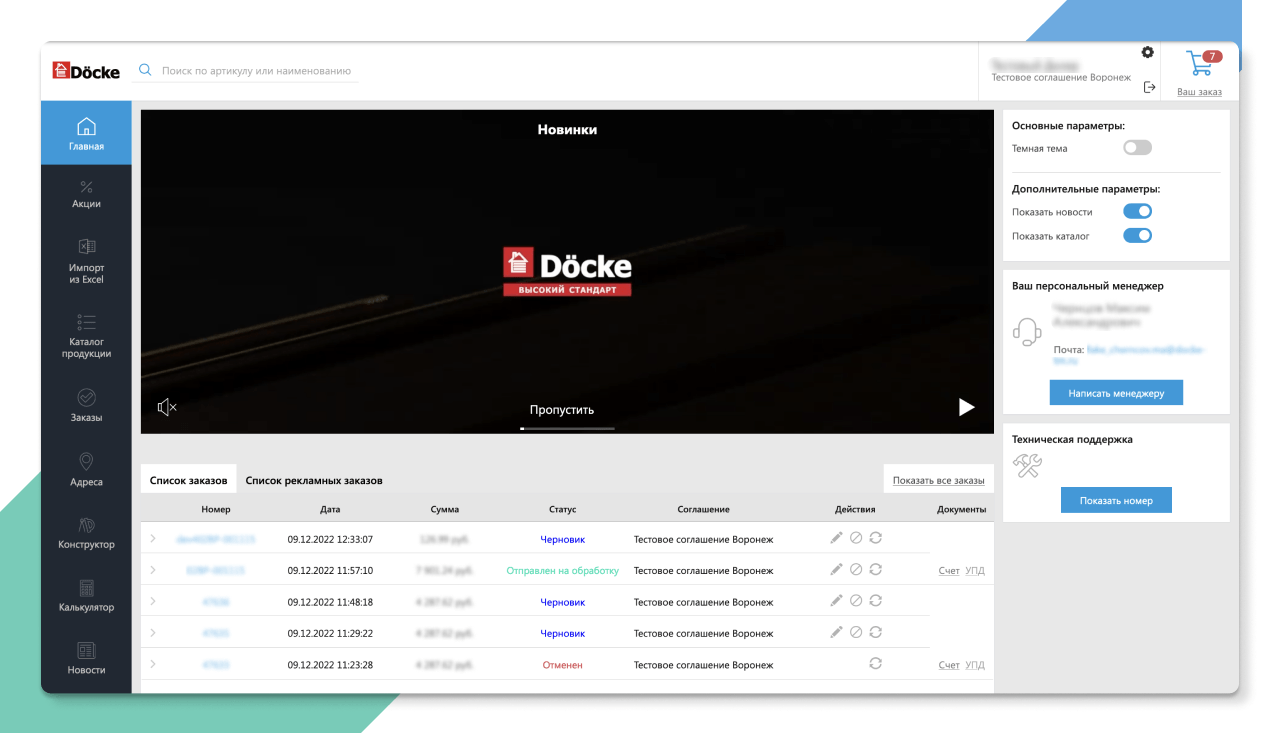Click the Соглашение column header
Image resolution: width=1280 pixels, height=733 pixels.
coord(703,509)
